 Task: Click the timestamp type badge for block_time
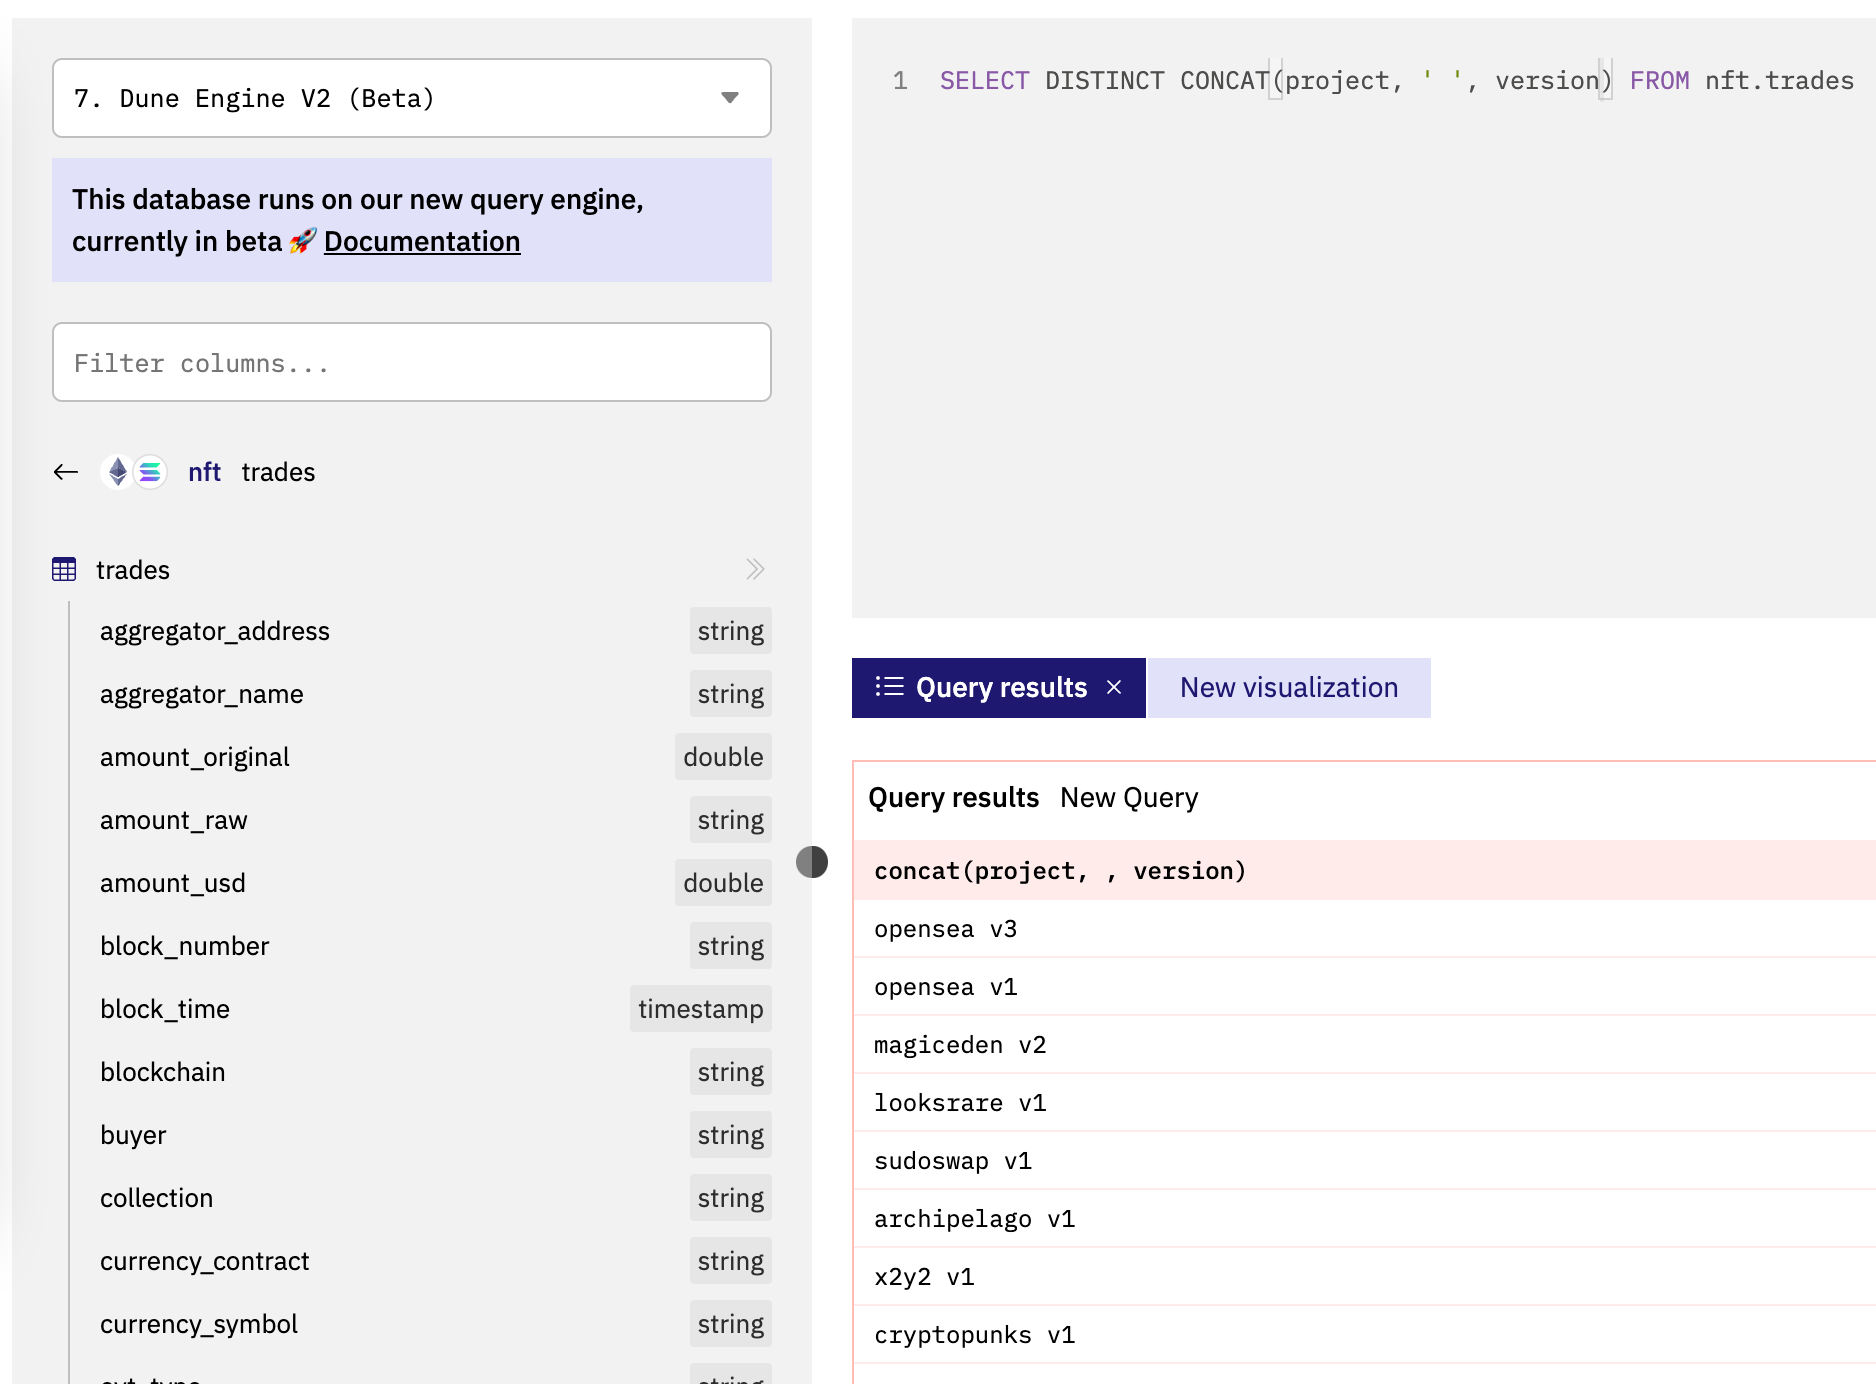pyautogui.click(x=701, y=1009)
